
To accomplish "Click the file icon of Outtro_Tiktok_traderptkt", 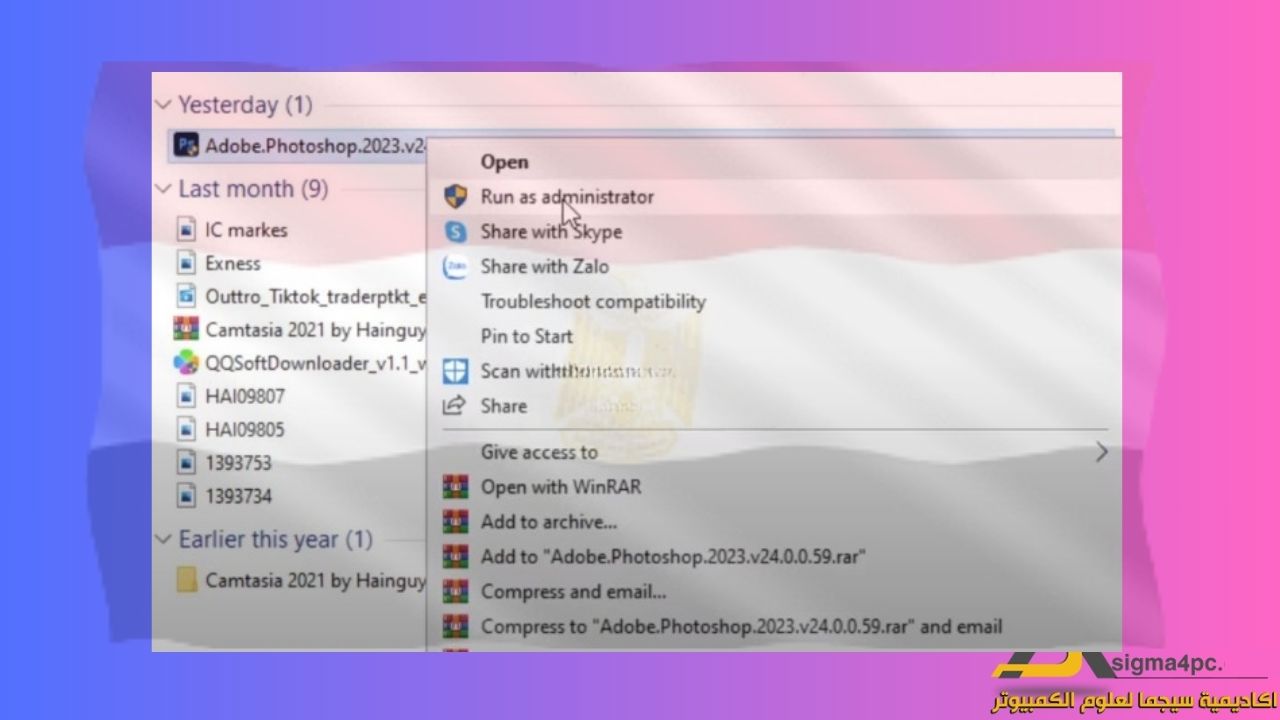I will pos(186,296).
